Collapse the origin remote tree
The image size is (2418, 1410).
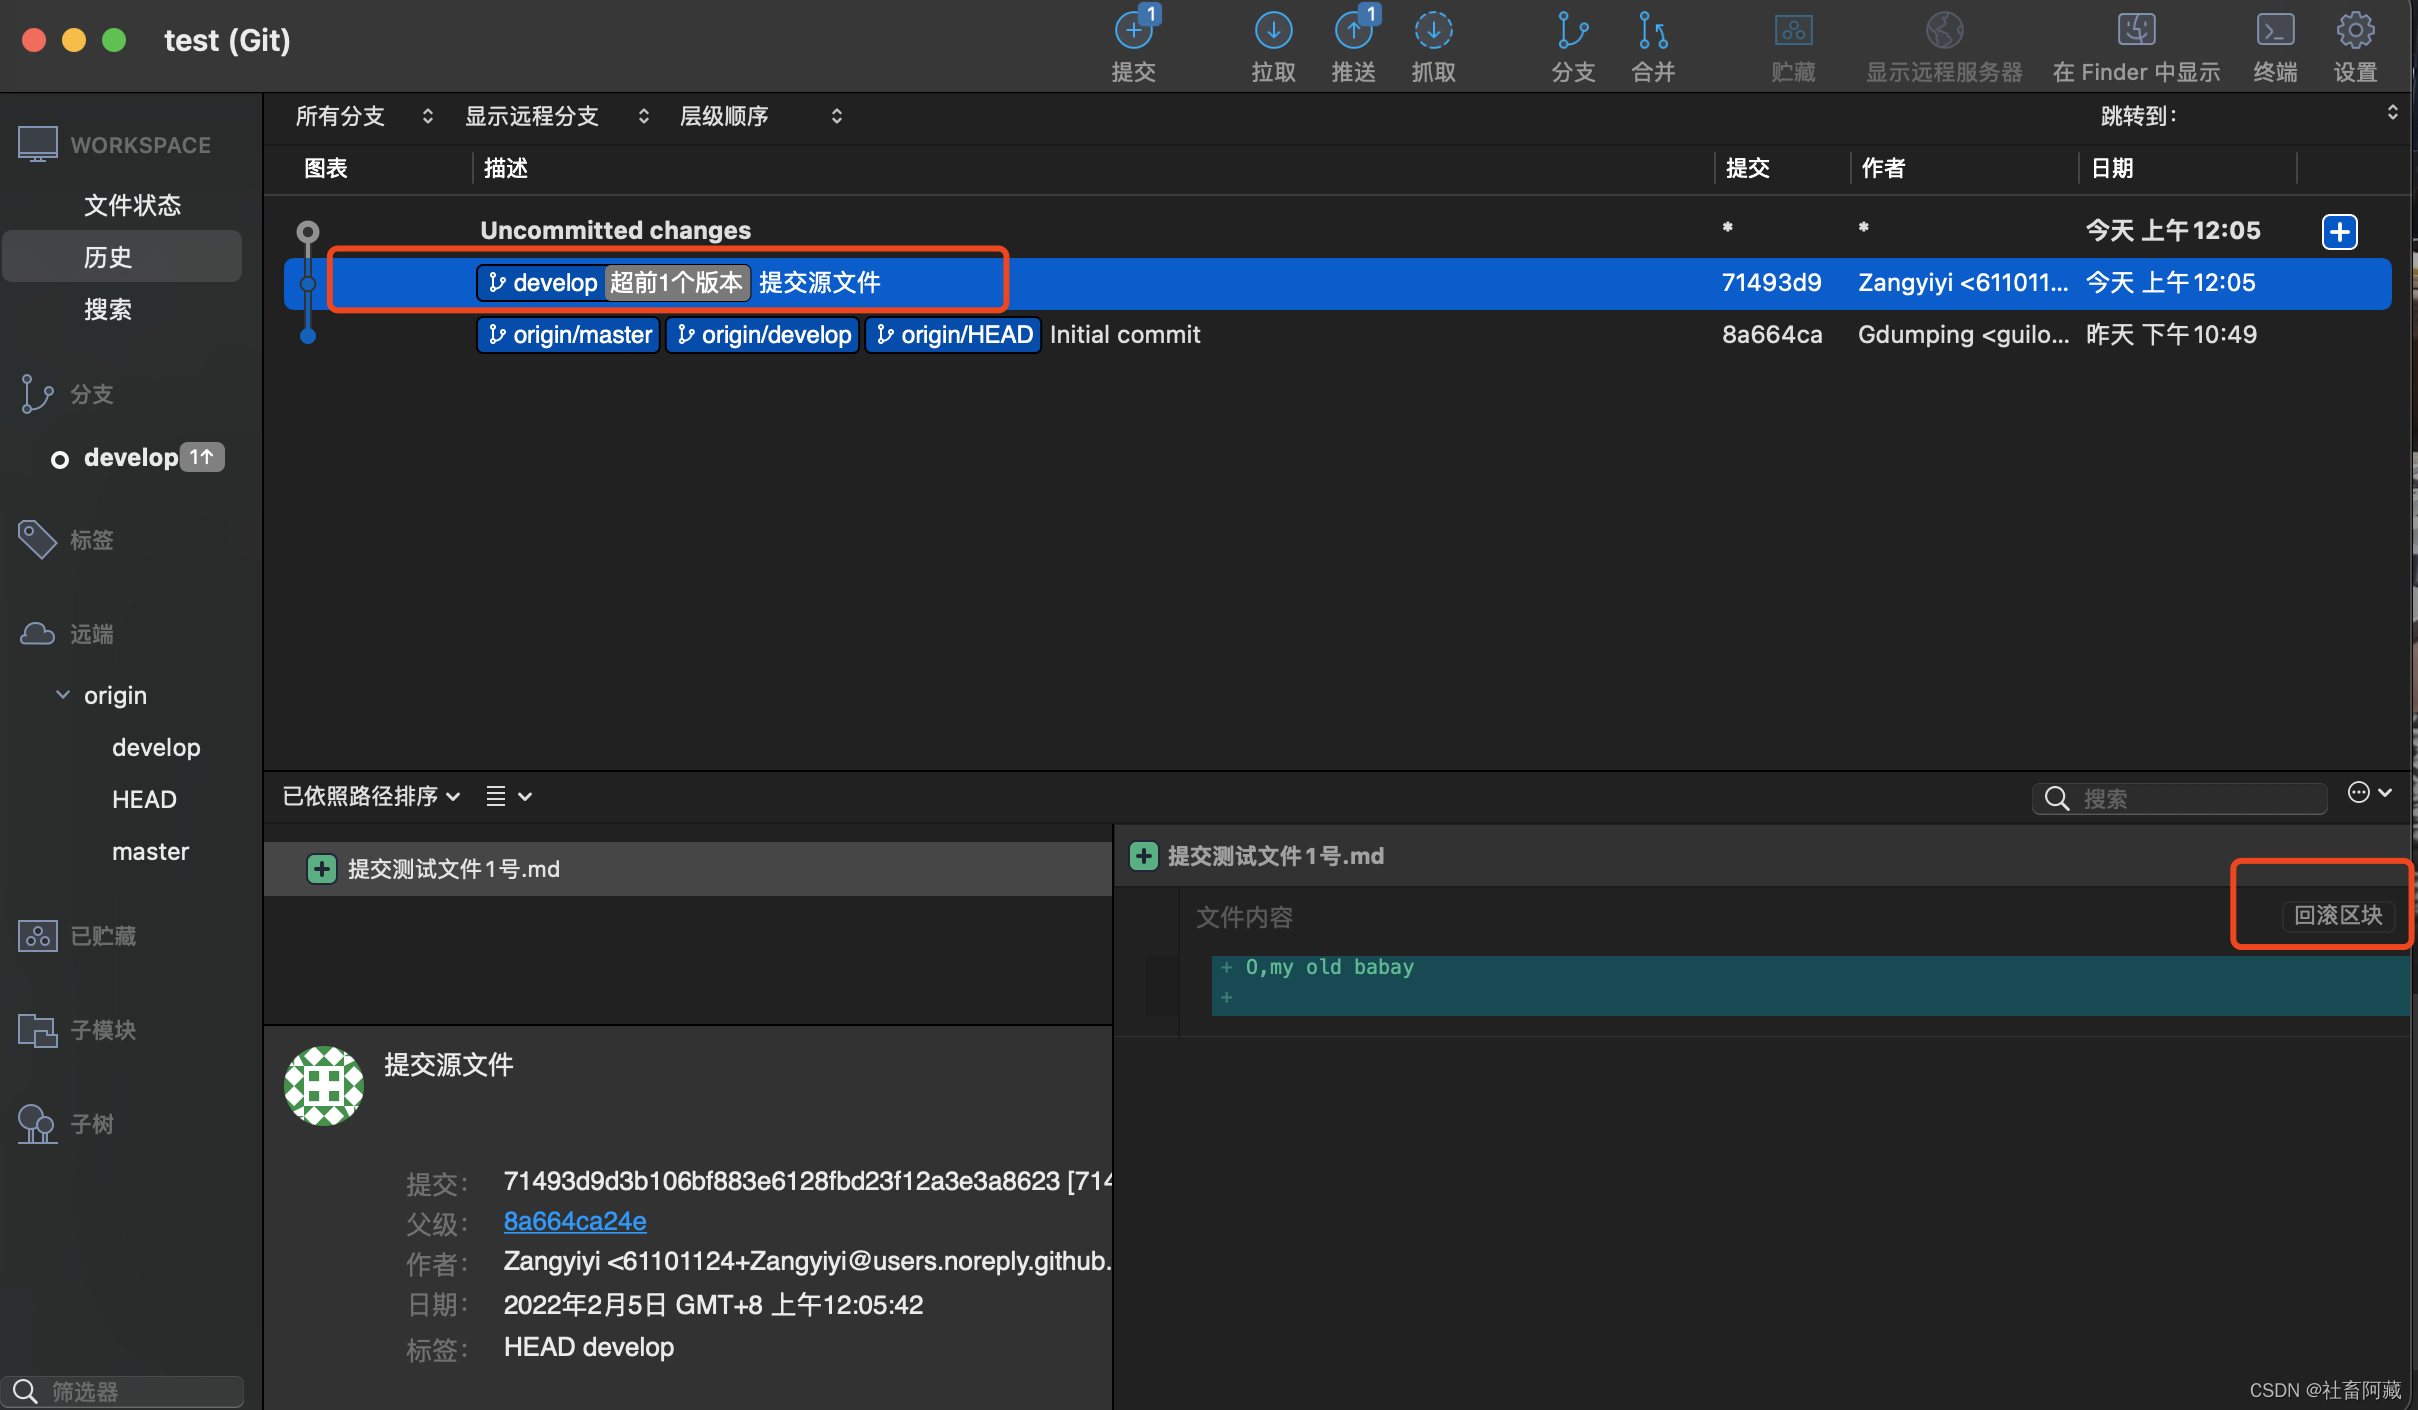coord(63,695)
